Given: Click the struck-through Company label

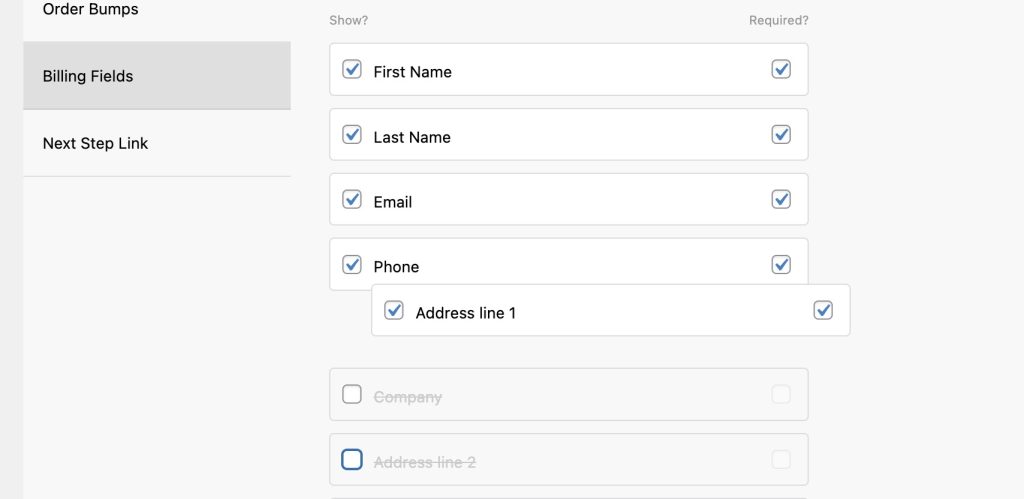Looking at the screenshot, I should (407, 397).
